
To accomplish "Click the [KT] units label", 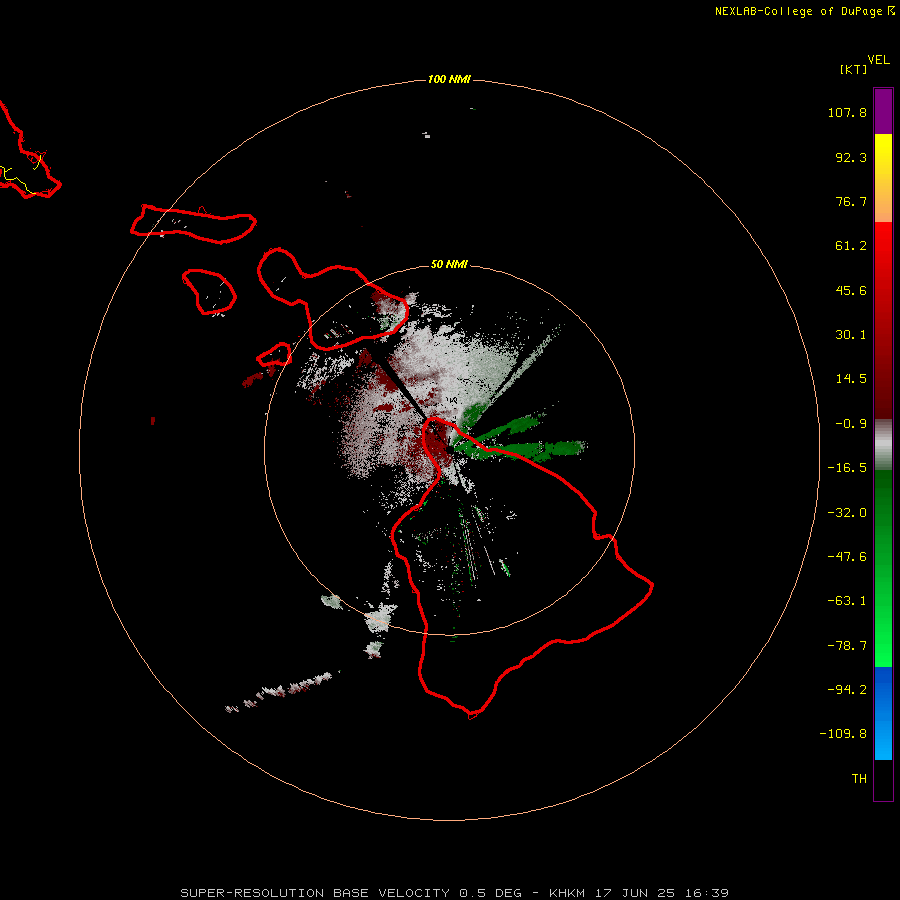I will point(854,69).
